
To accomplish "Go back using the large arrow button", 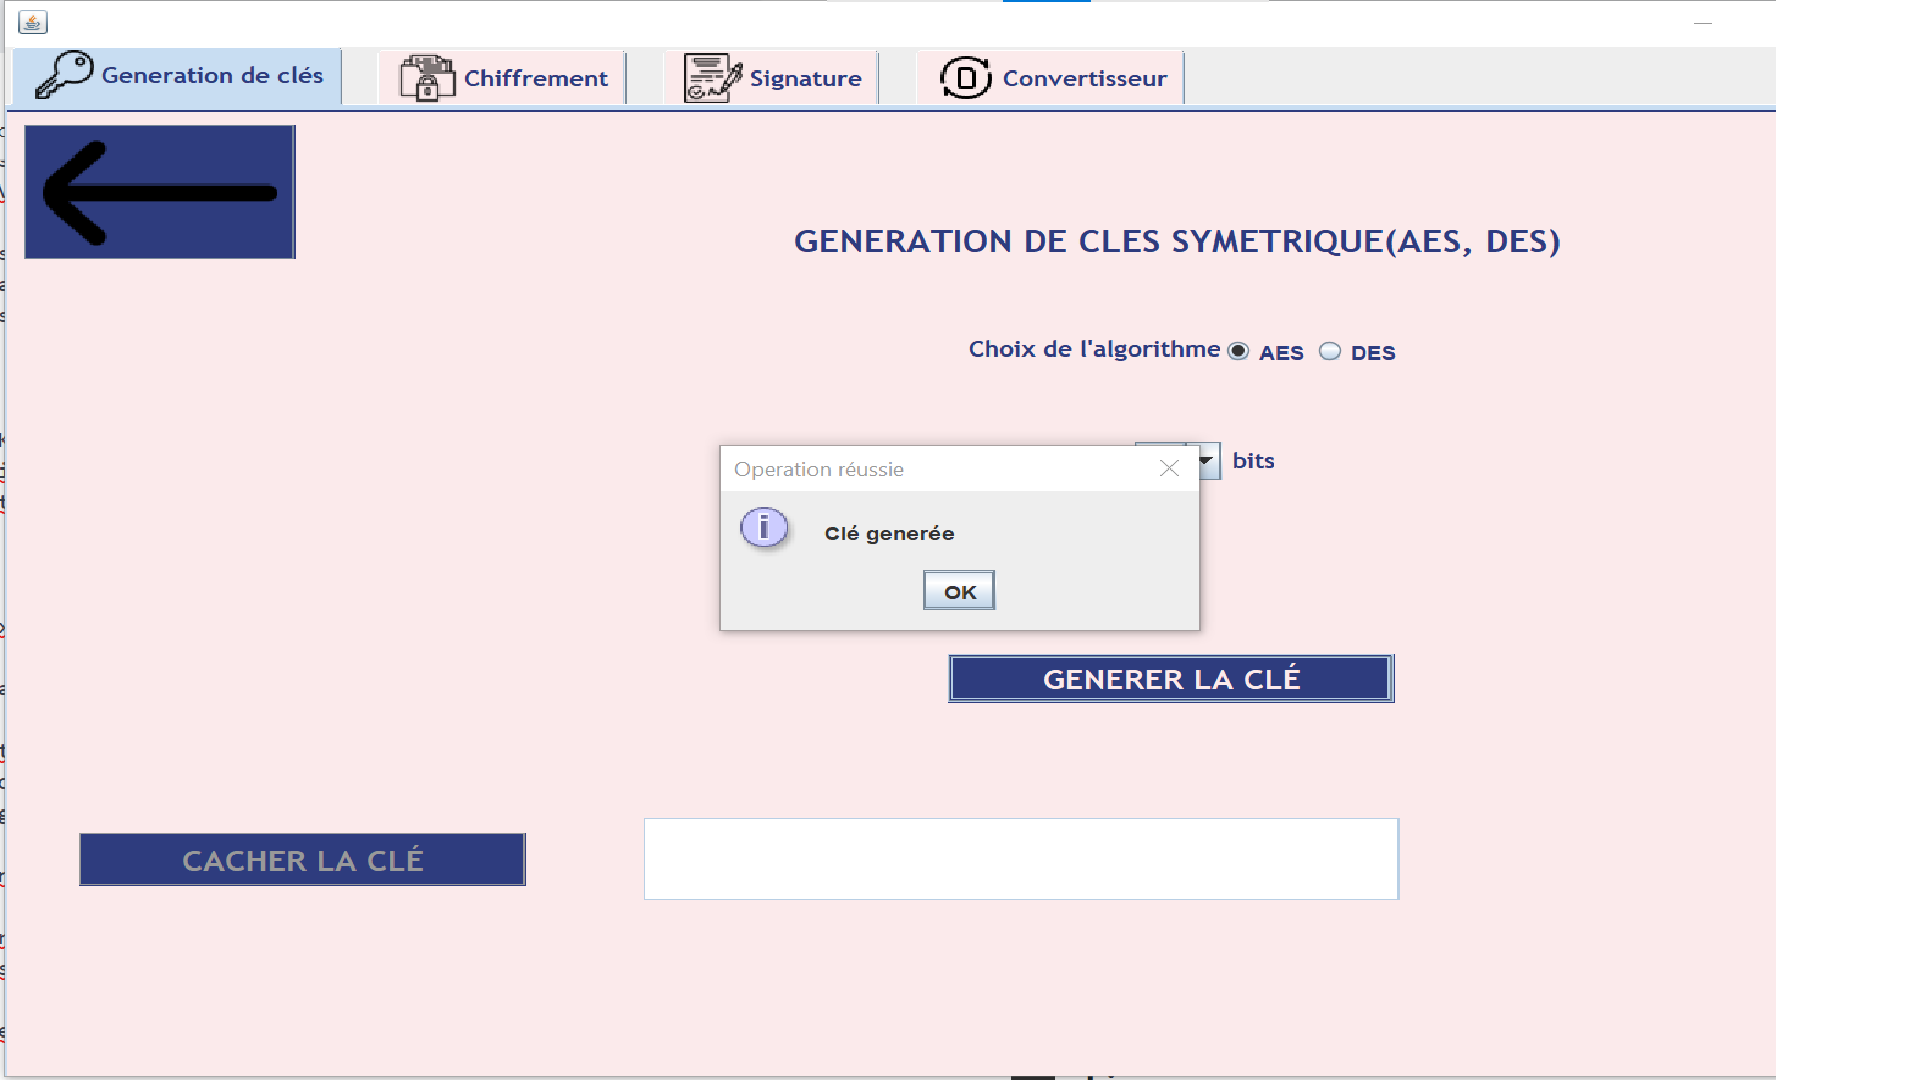I will tap(160, 192).
